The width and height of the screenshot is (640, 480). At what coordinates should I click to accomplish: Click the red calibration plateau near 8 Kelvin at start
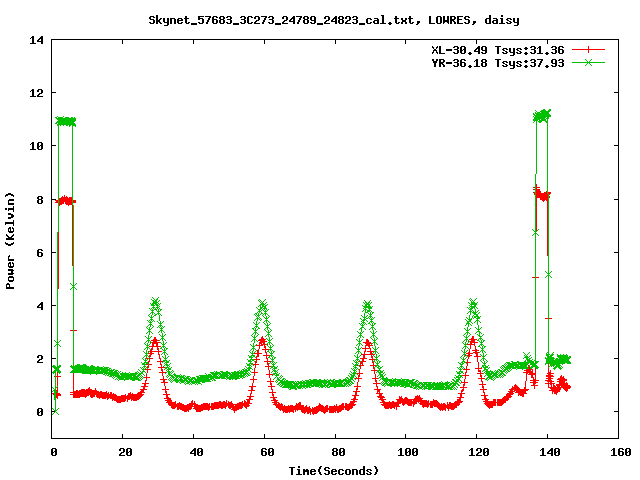tap(66, 200)
